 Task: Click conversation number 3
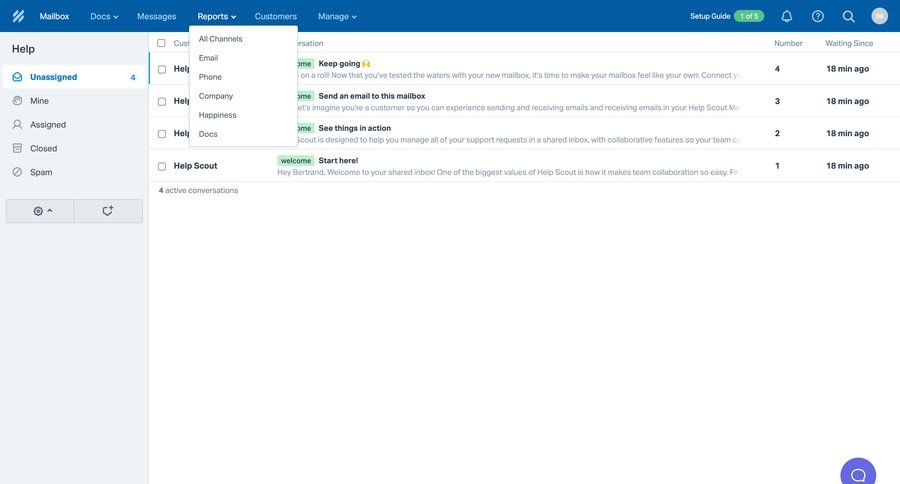tap(777, 101)
